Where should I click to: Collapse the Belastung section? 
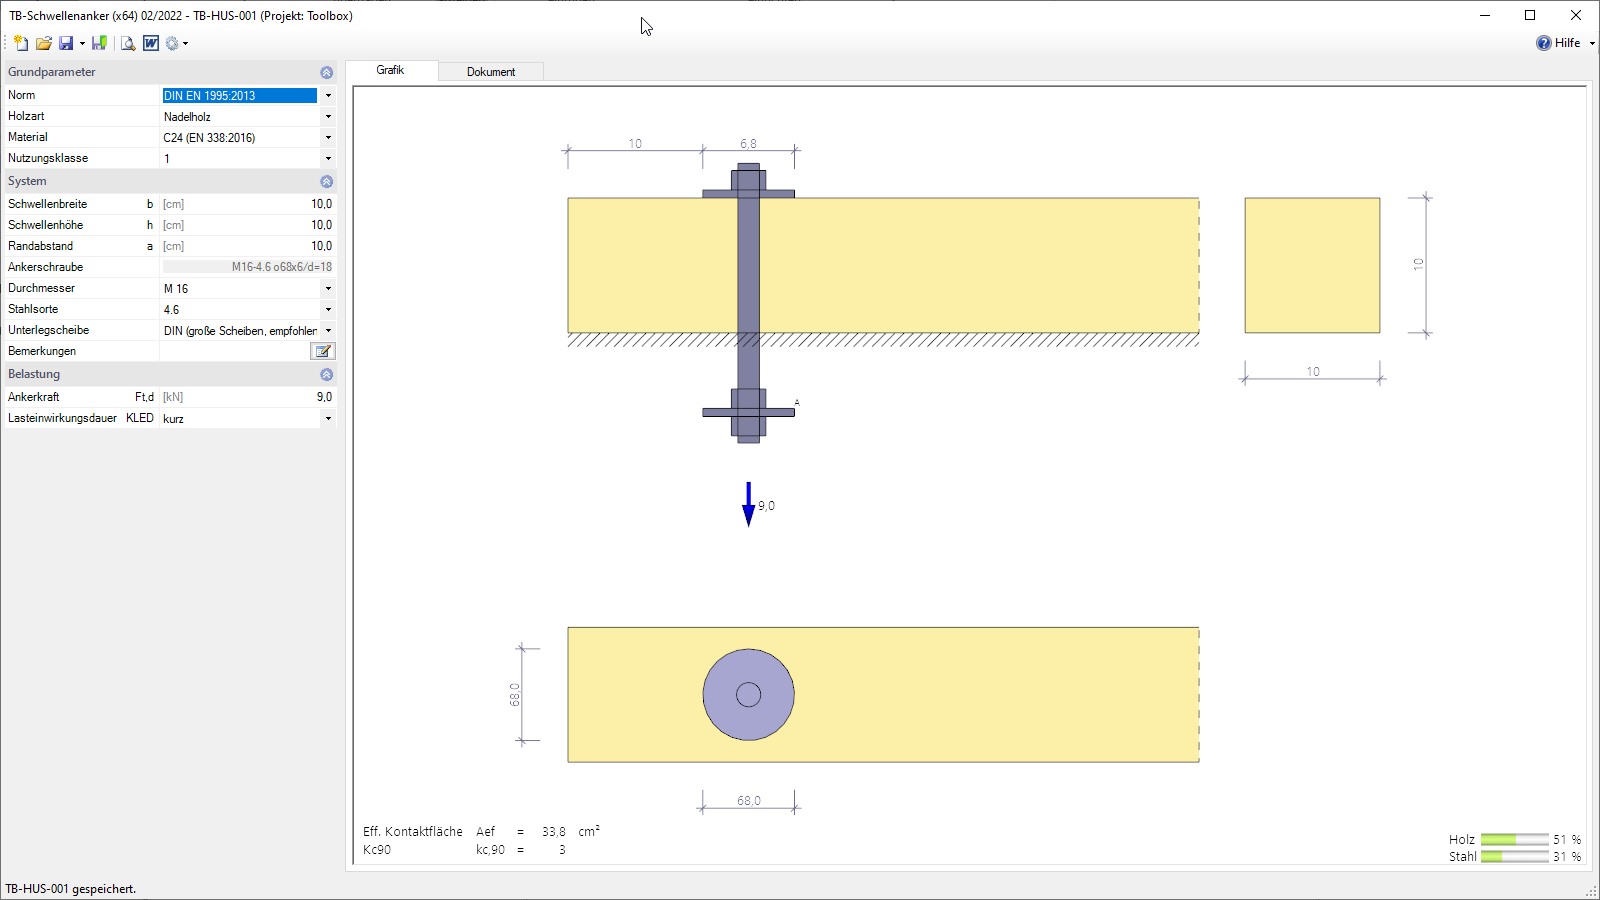pyautogui.click(x=326, y=374)
